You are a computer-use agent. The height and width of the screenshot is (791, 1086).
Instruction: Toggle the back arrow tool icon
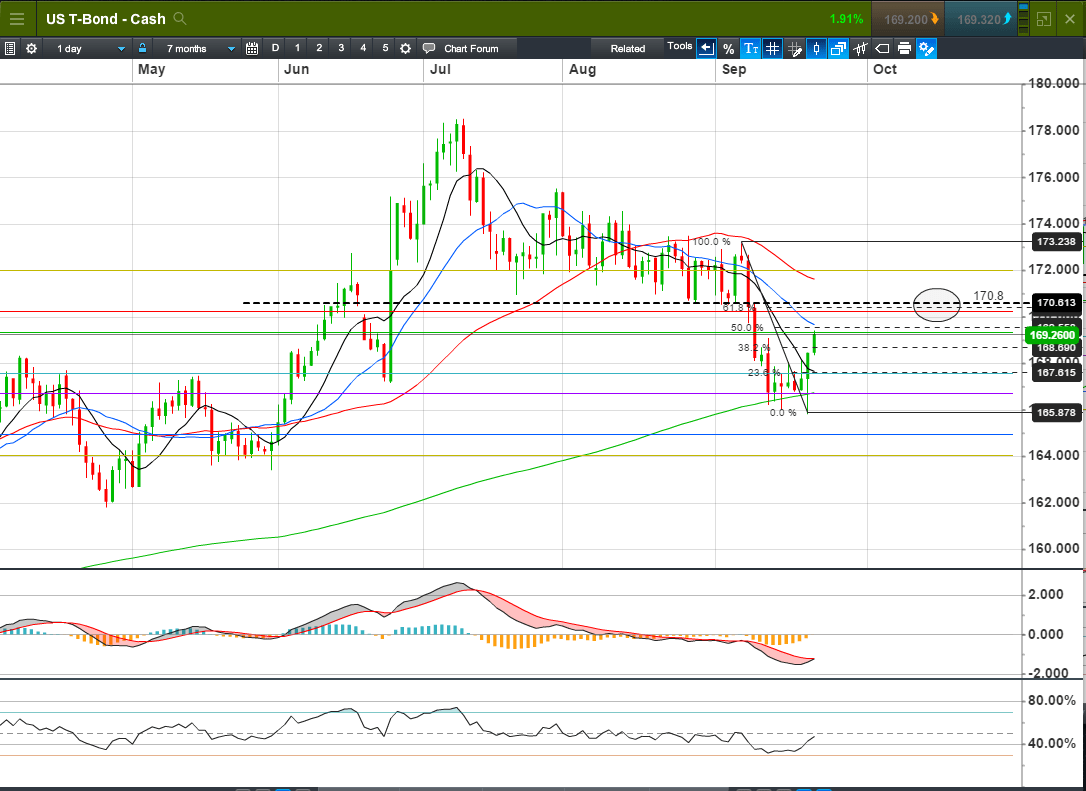coord(706,48)
